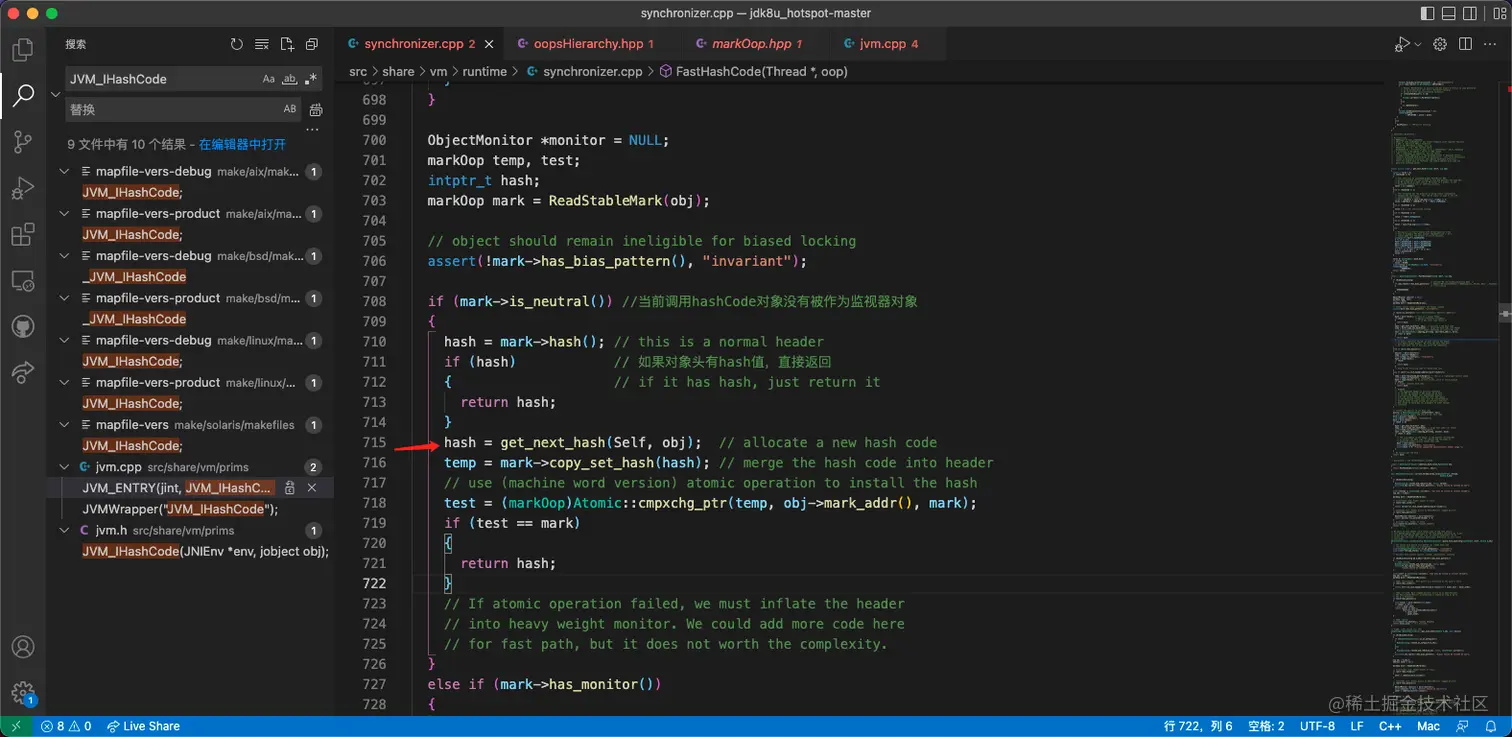Enable Use Regular Expression in search
This screenshot has height=737, width=1512.
pyautogui.click(x=311, y=79)
